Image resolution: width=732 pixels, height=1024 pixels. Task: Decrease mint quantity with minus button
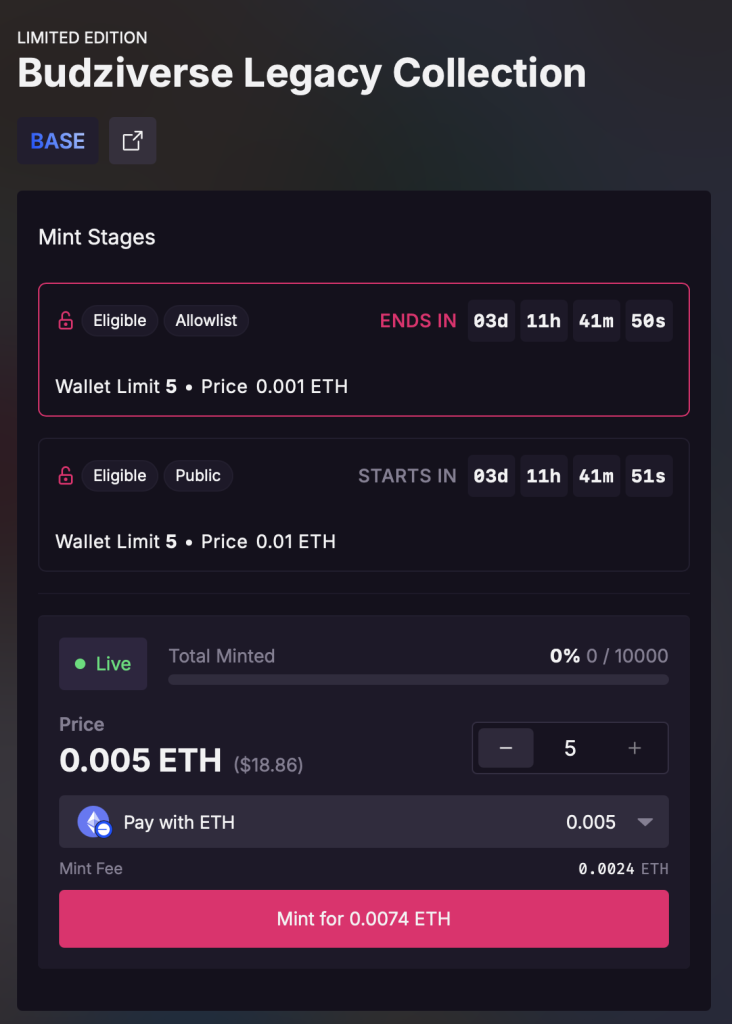506,748
